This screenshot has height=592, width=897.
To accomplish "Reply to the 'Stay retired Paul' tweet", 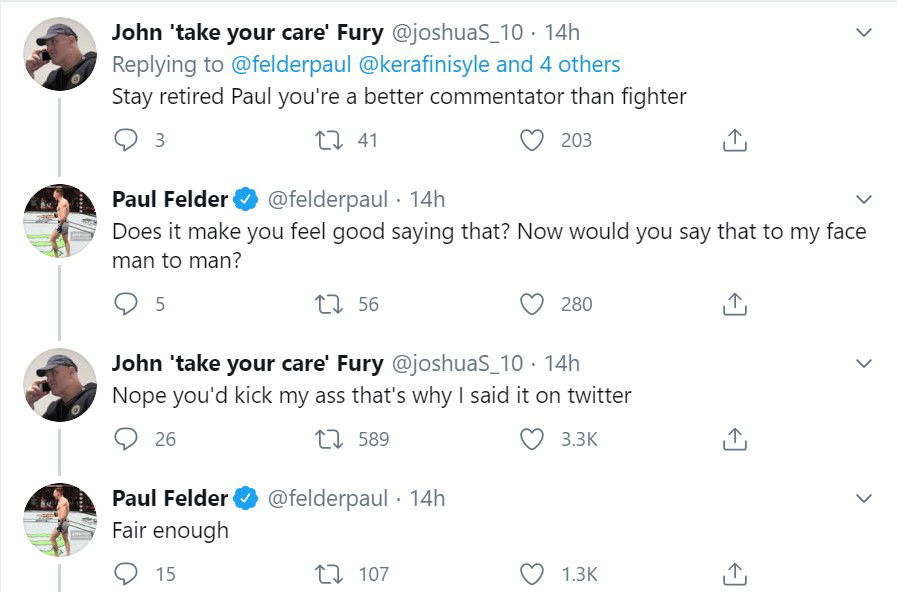I will point(126,141).
